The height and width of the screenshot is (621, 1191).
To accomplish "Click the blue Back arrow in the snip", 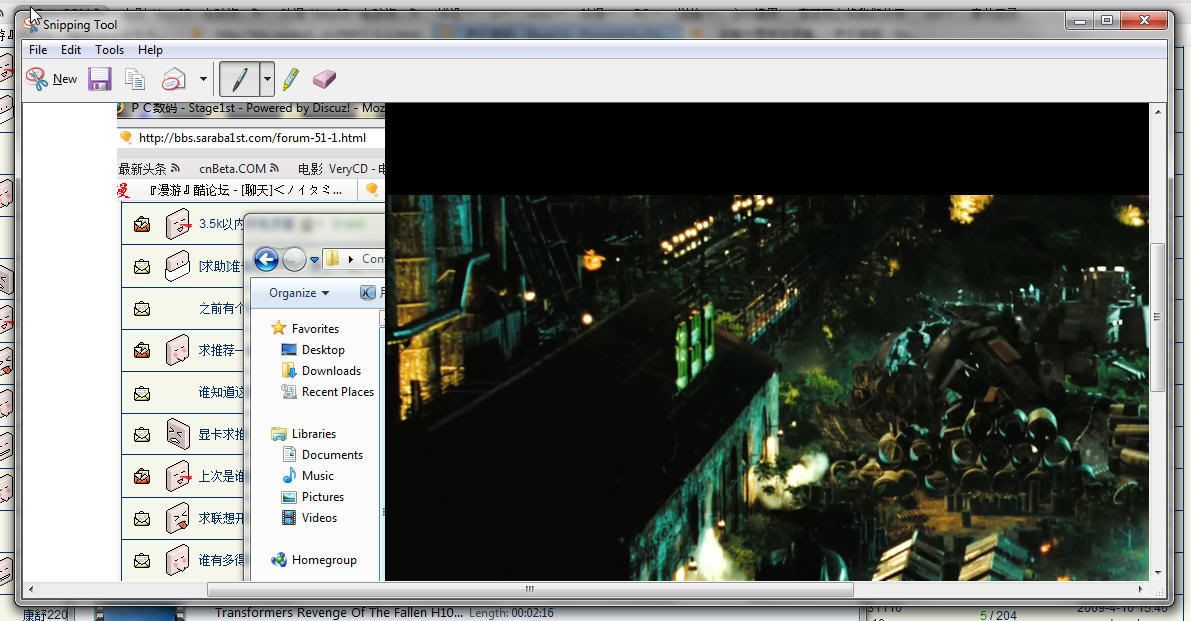I will tap(266, 260).
